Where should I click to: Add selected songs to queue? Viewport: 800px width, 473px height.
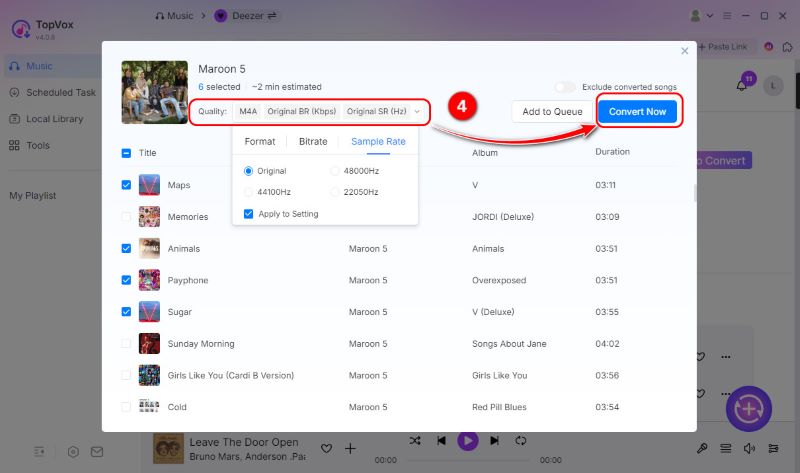pyautogui.click(x=552, y=111)
